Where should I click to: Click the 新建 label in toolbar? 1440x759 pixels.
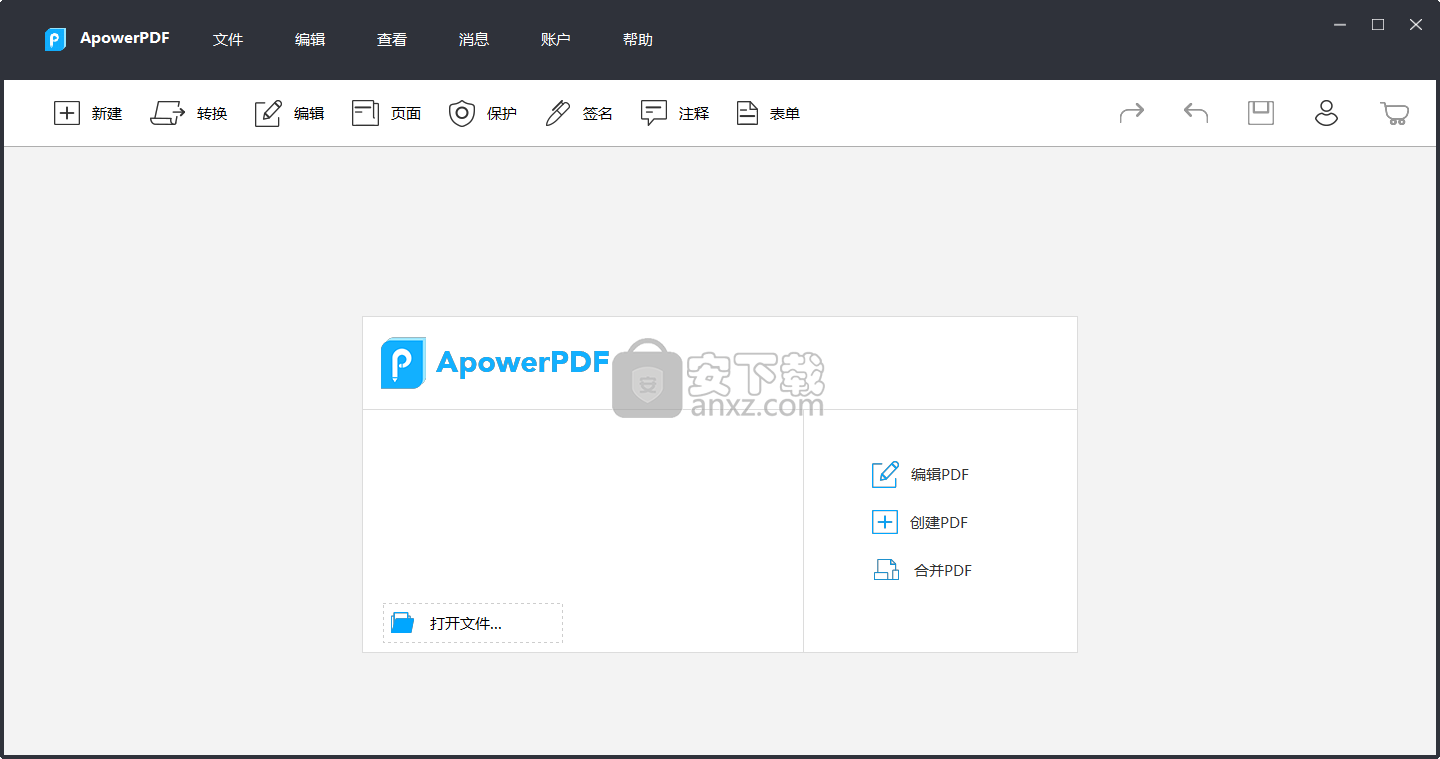click(107, 114)
